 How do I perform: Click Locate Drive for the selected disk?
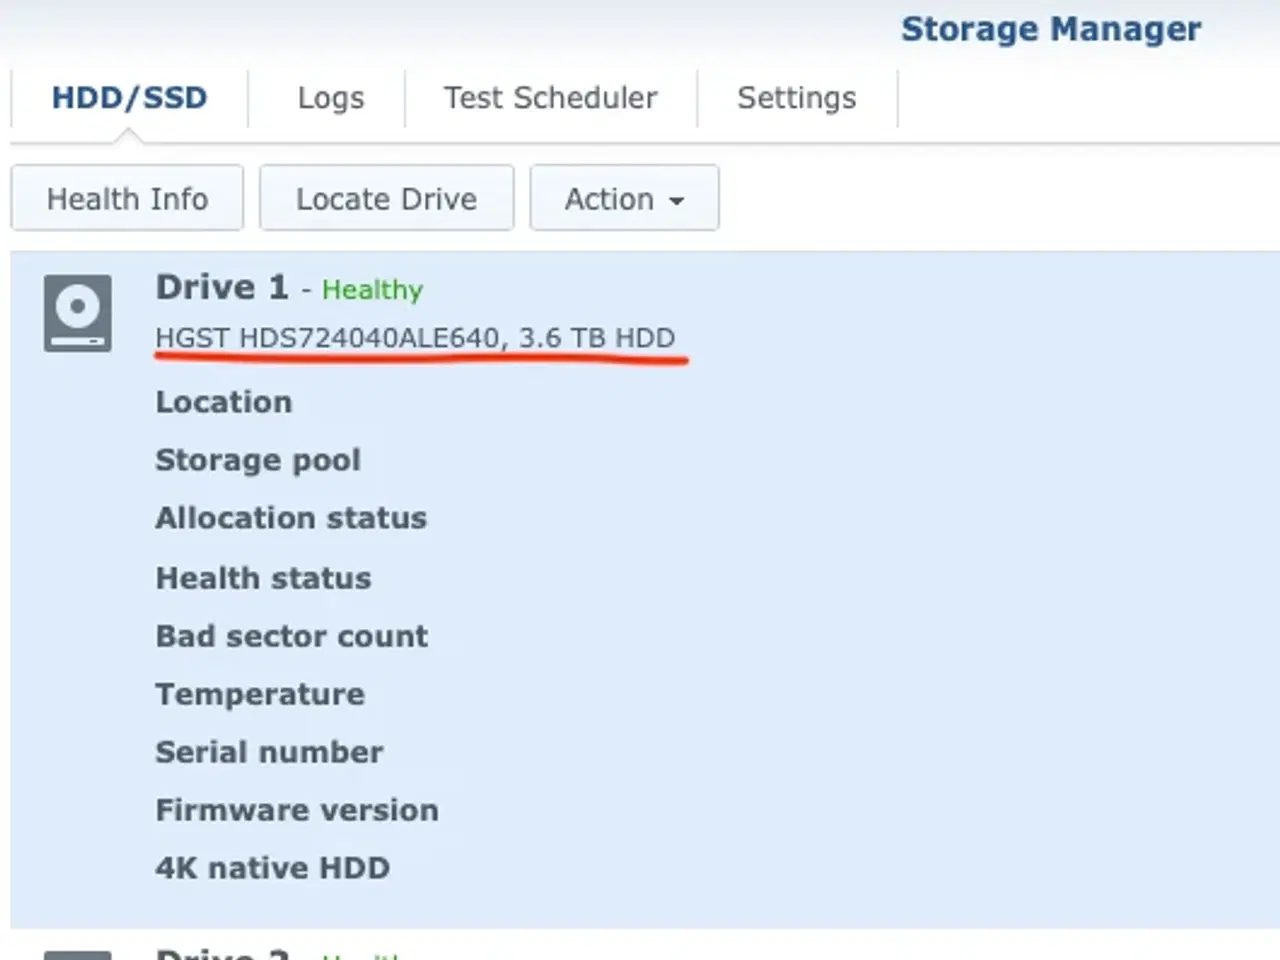click(x=386, y=198)
